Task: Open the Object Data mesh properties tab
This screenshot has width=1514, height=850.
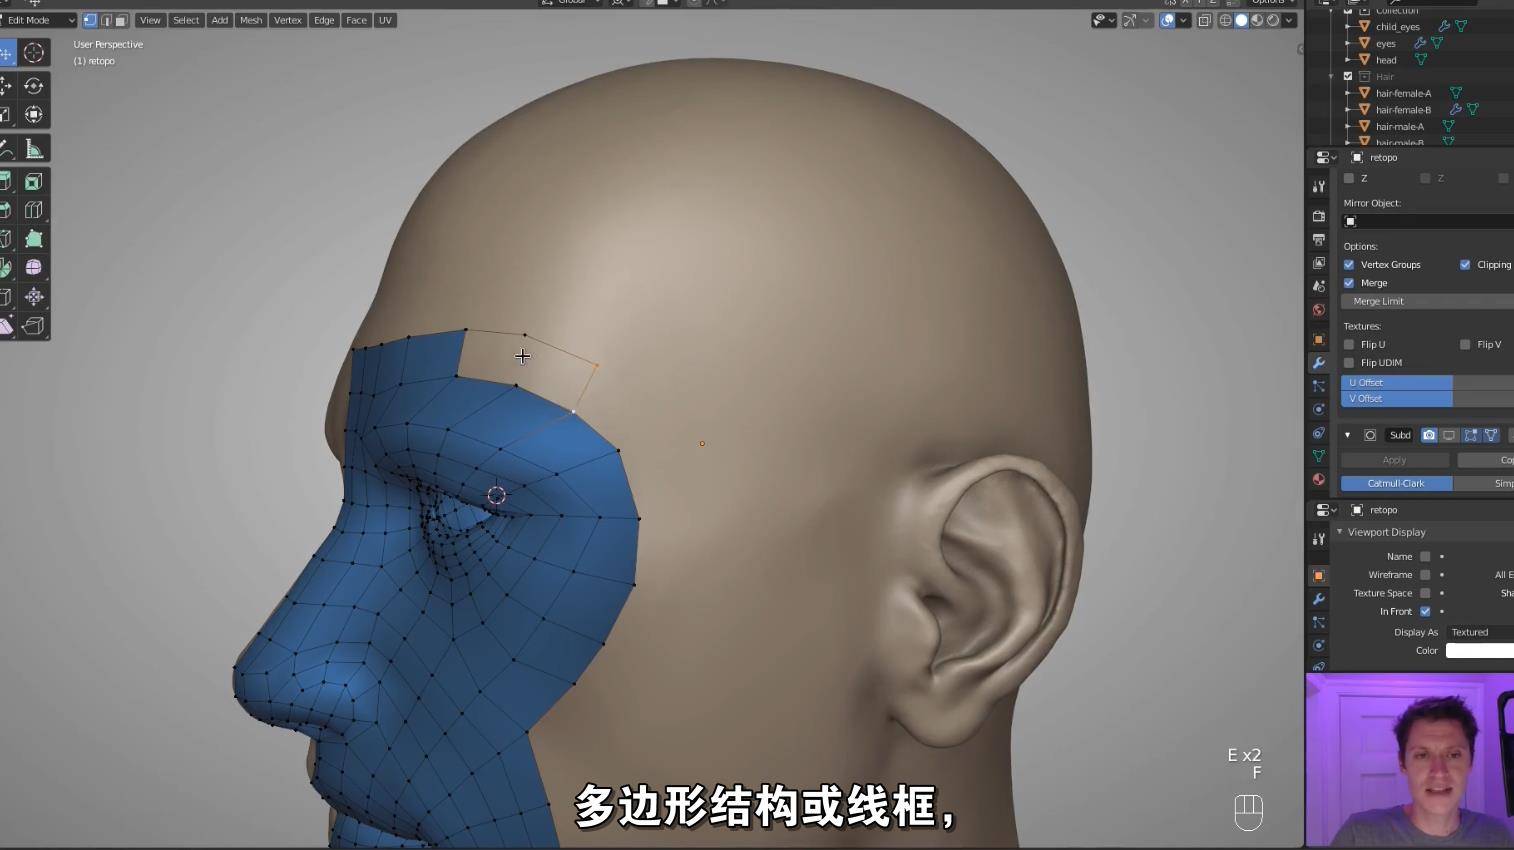Action: coord(1319,456)
